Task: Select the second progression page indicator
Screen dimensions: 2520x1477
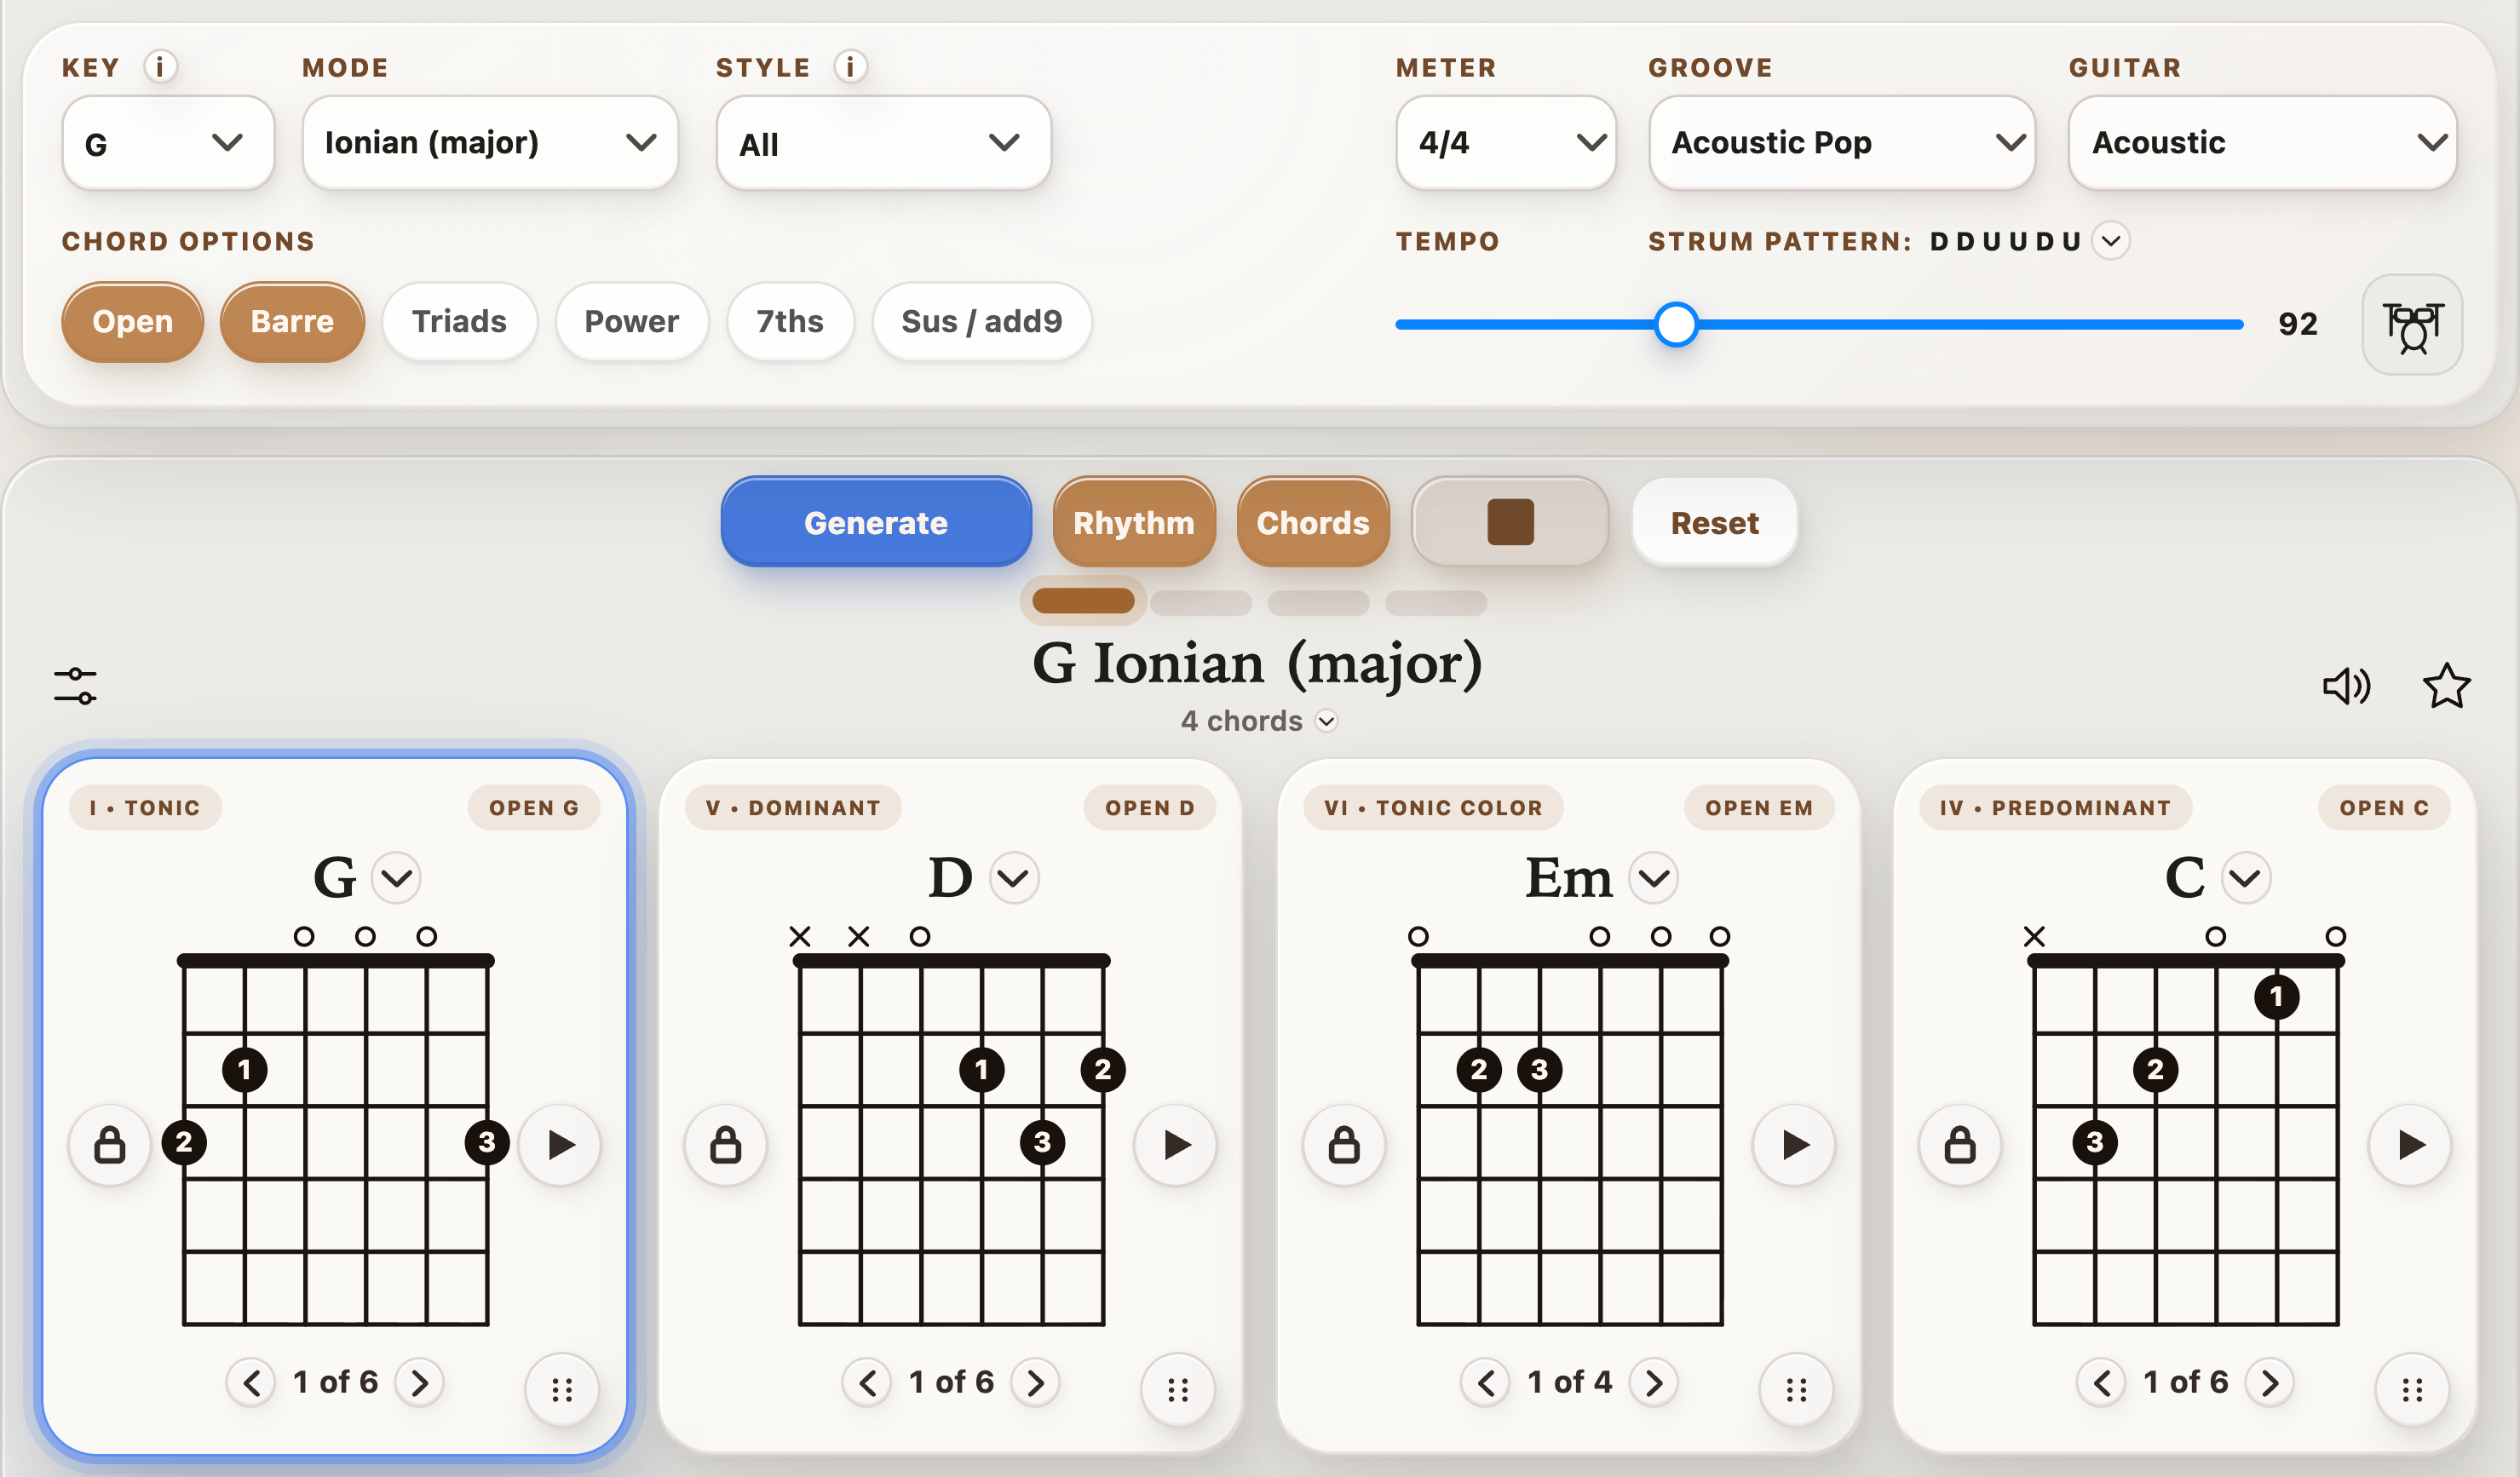Action: pos(1201,602)
